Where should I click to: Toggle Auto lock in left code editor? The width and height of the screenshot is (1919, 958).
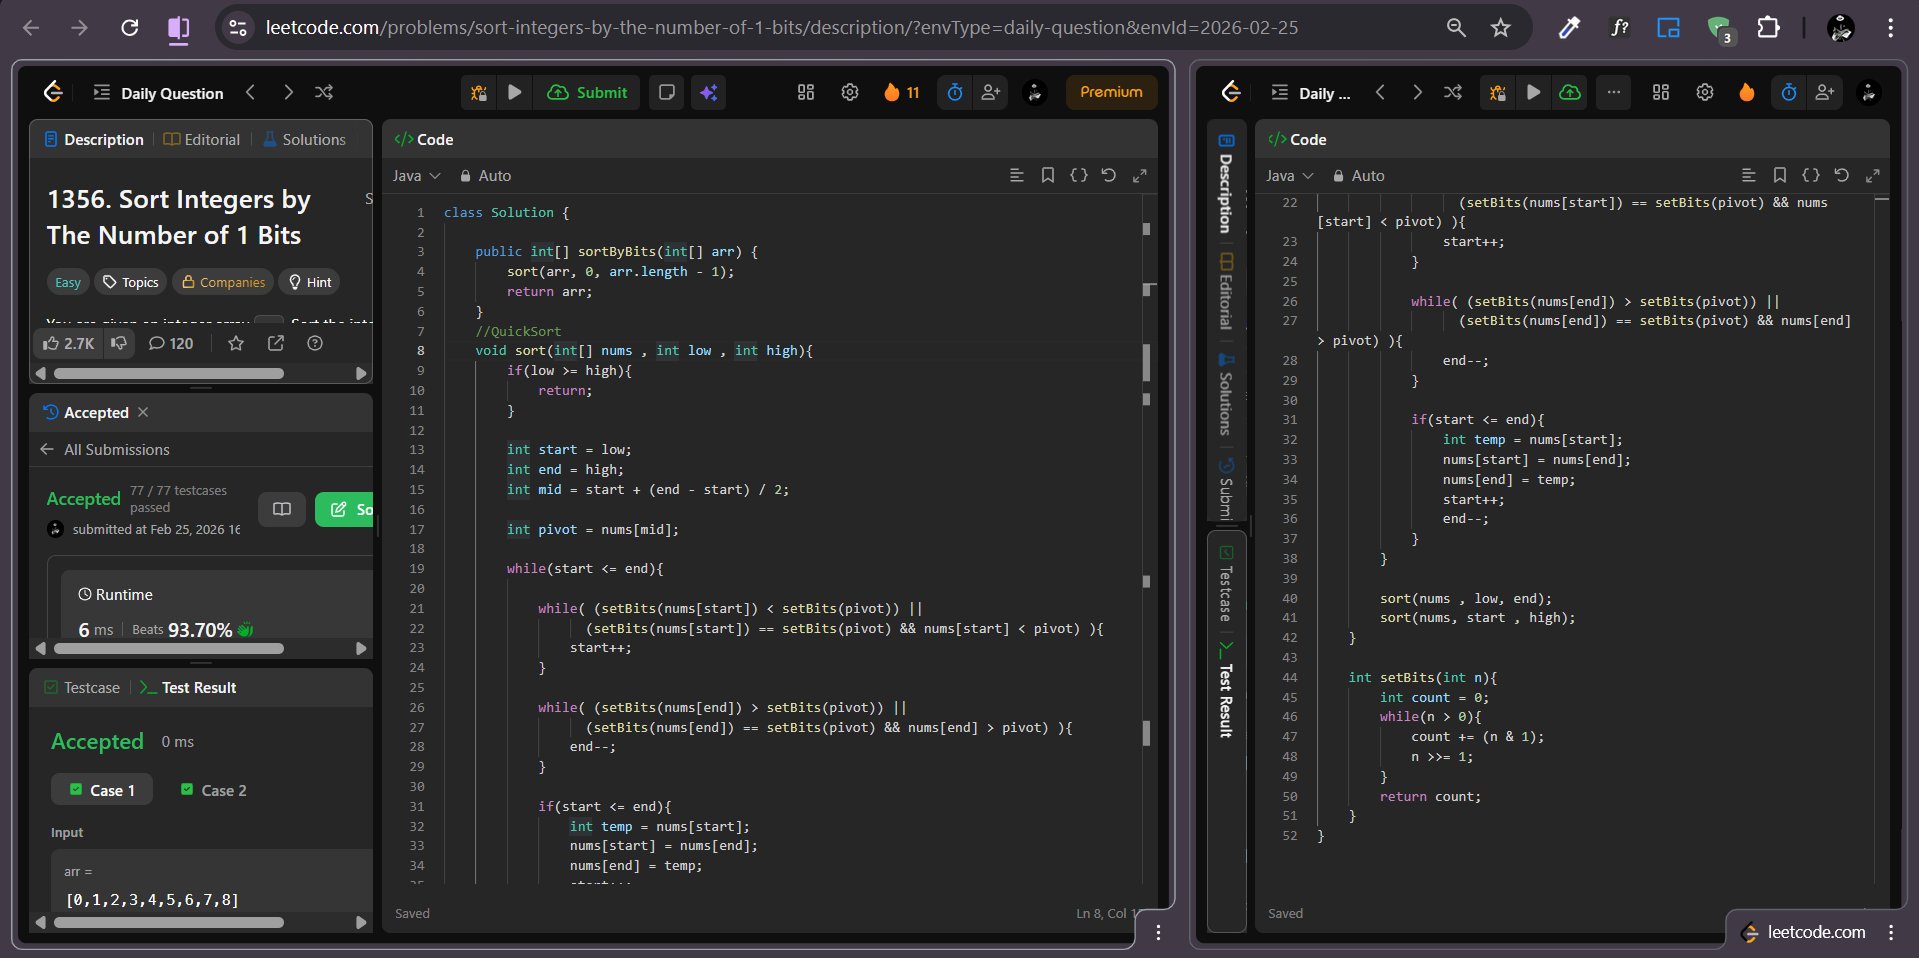[485, 176]
